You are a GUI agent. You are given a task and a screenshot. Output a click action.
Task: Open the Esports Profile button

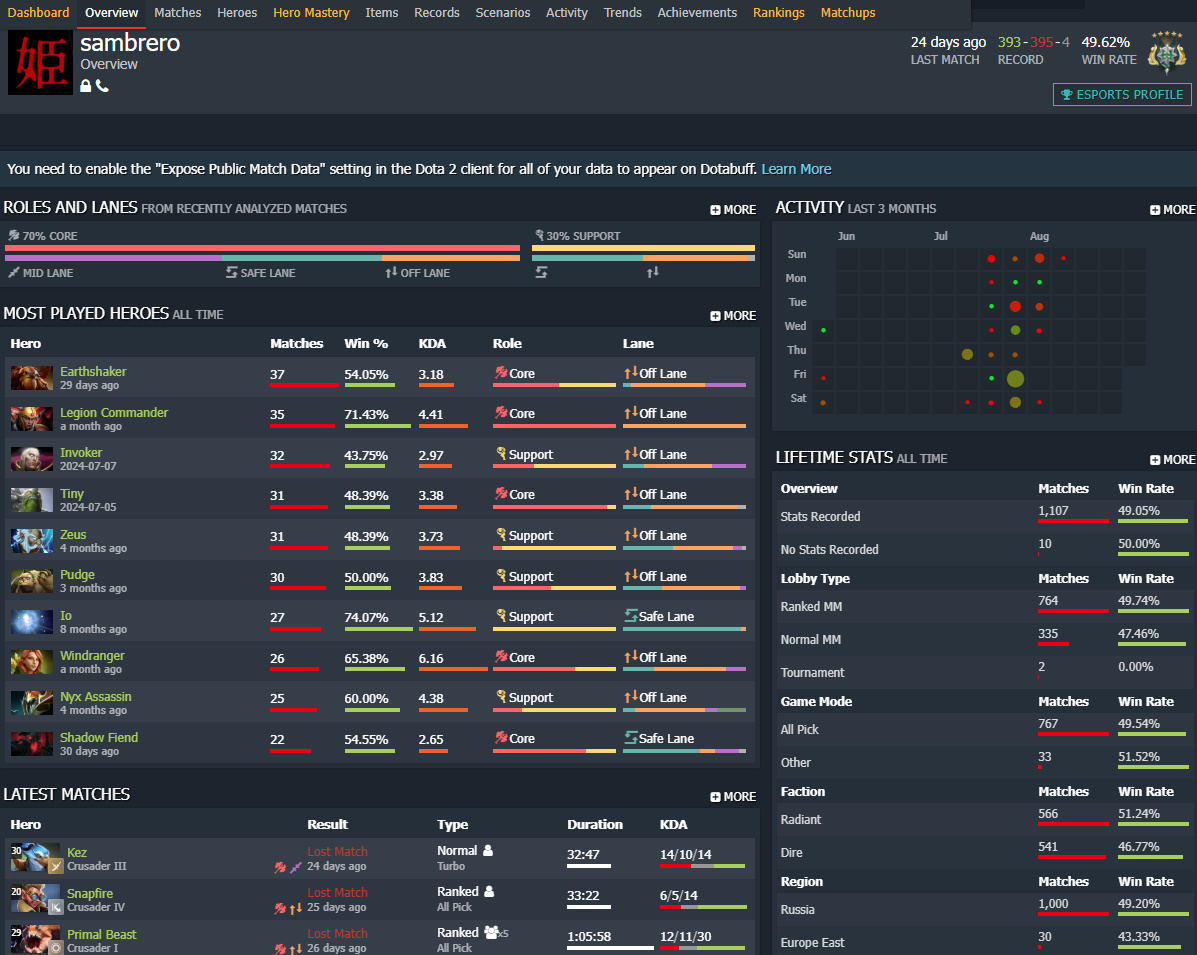[1121, 95]
